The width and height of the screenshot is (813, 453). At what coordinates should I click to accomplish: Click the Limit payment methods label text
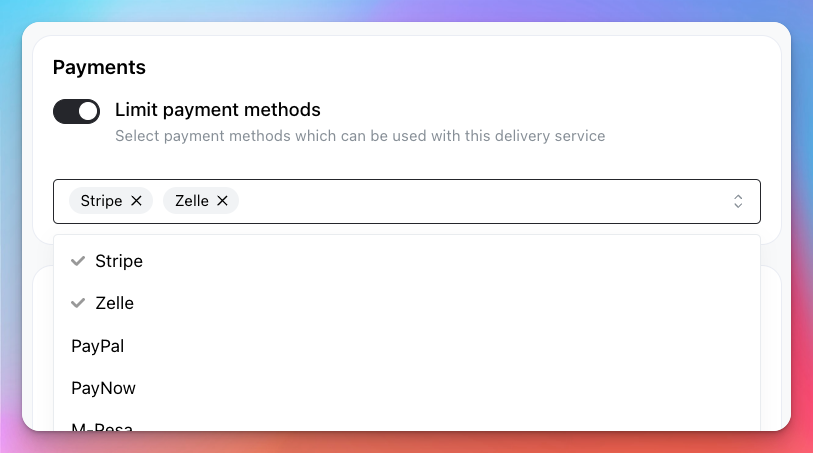pos(218,110)
